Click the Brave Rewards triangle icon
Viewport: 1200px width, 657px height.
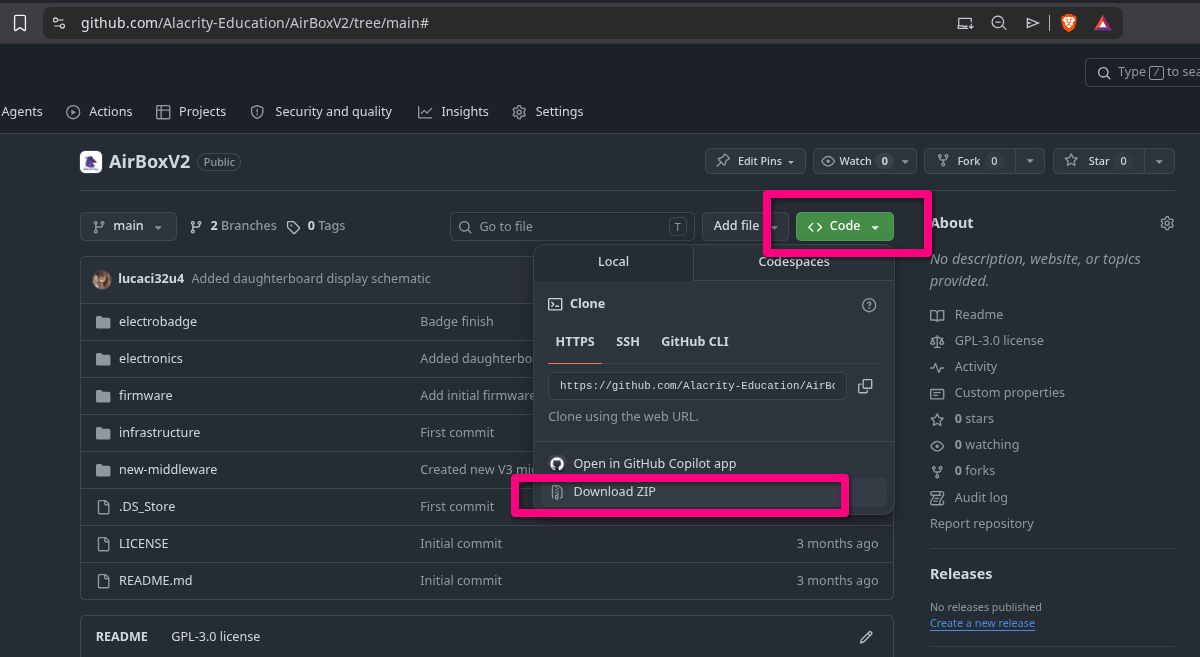1102,23
